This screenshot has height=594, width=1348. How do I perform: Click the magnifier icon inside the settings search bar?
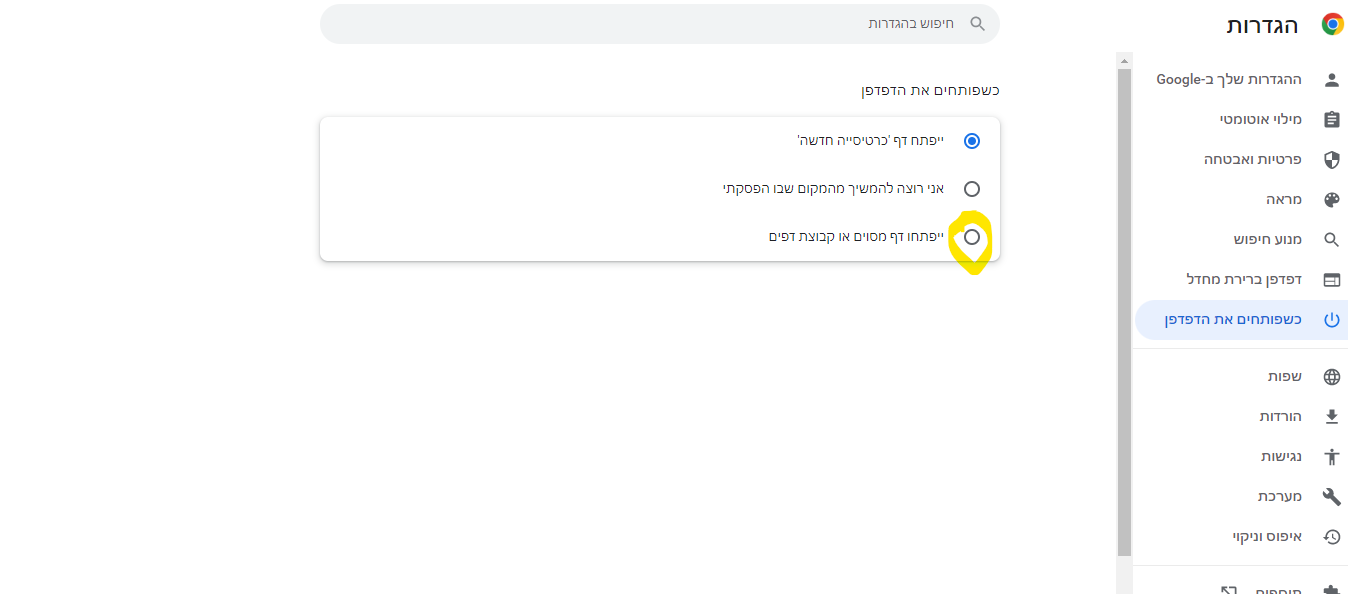[978, 24]
